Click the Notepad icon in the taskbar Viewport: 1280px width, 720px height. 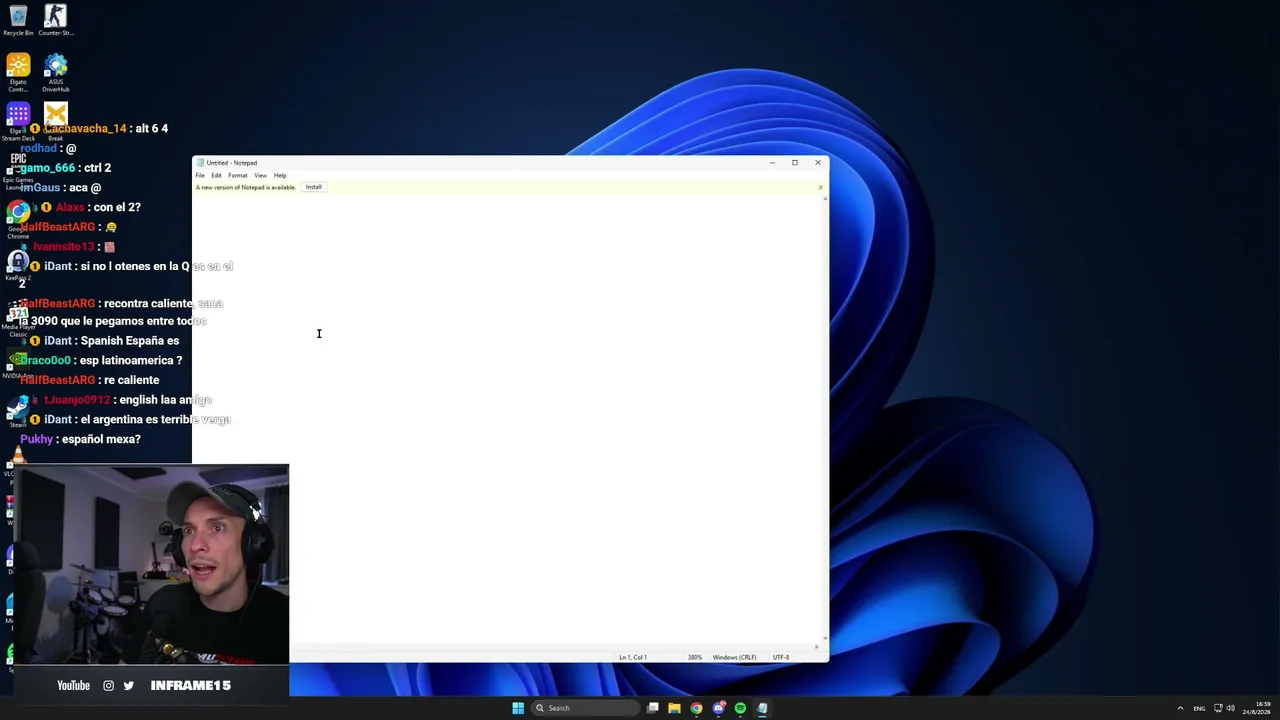point(762,708)
